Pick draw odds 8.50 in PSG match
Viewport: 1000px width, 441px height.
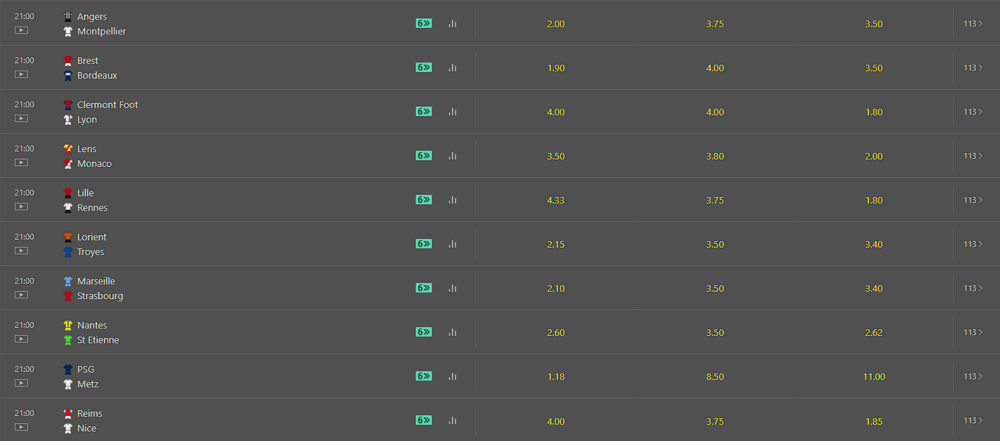tap(715, 377)
